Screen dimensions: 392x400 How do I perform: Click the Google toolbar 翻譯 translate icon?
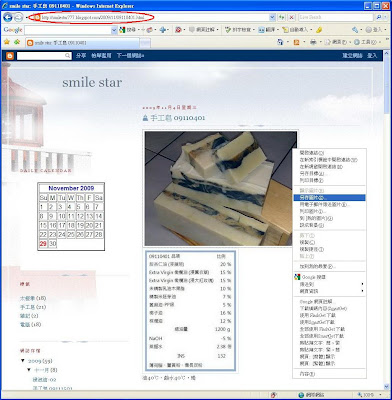pyautogui.click(x=262, y=30)
